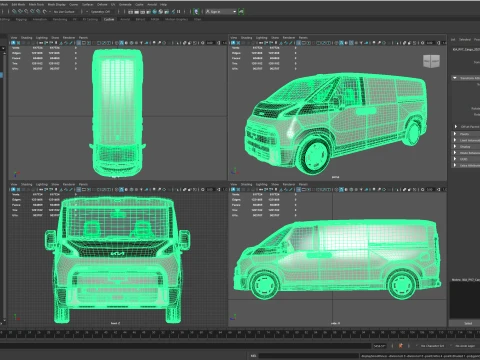480x360 pixels.
Task: Collapse the Transform Attributes section
Action: 455,78
